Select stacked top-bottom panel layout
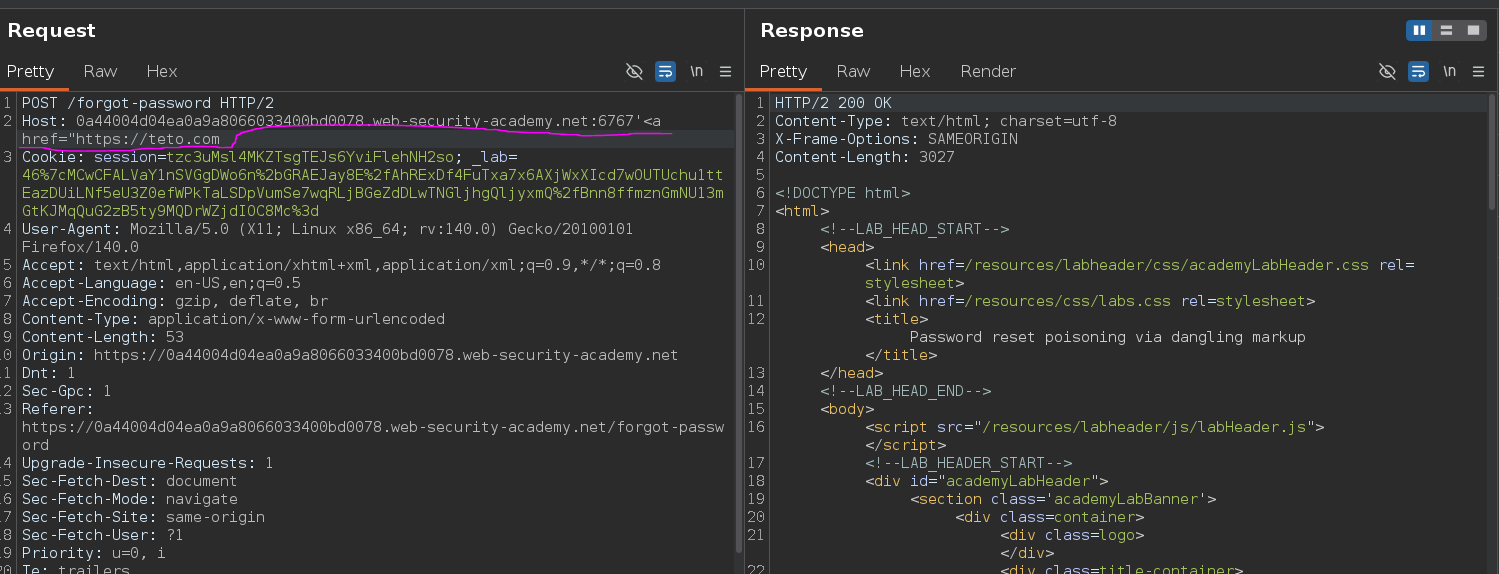Screen dimensions: 1499x574 point(1446,31)
